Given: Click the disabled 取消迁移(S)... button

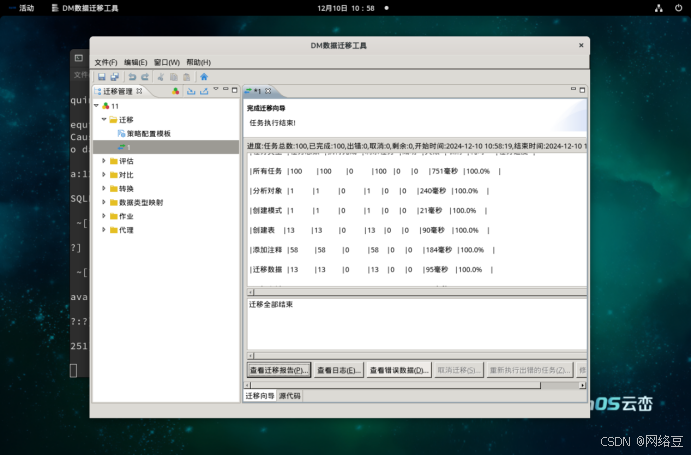Looking at the screenshot, I should click(x=459, y=370).
